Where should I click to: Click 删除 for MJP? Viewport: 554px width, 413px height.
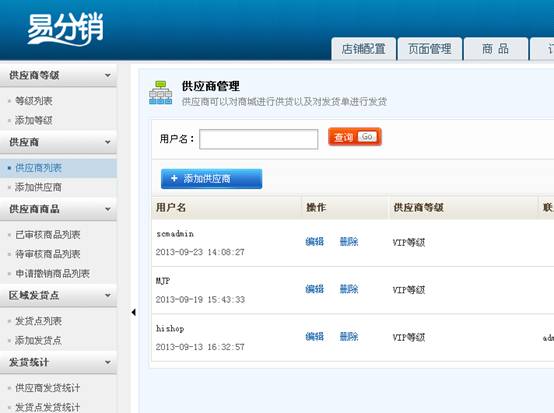pyautogui.click(x=349, y=289)
